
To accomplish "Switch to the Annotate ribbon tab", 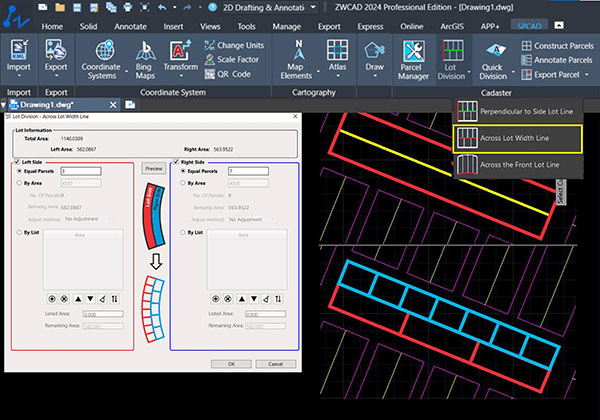I will click(x=130, y=26).
